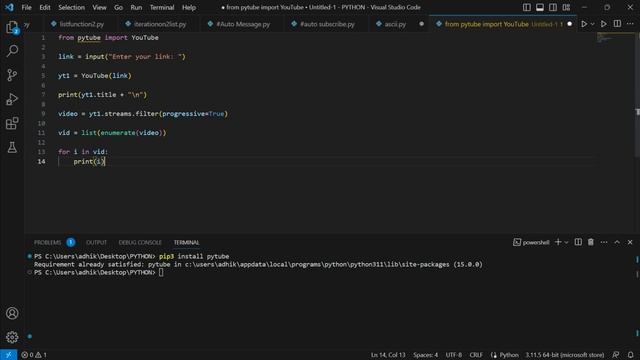640x360 pixels.
Task: Toggle secondary side bar layout icon
Action: 553,7
